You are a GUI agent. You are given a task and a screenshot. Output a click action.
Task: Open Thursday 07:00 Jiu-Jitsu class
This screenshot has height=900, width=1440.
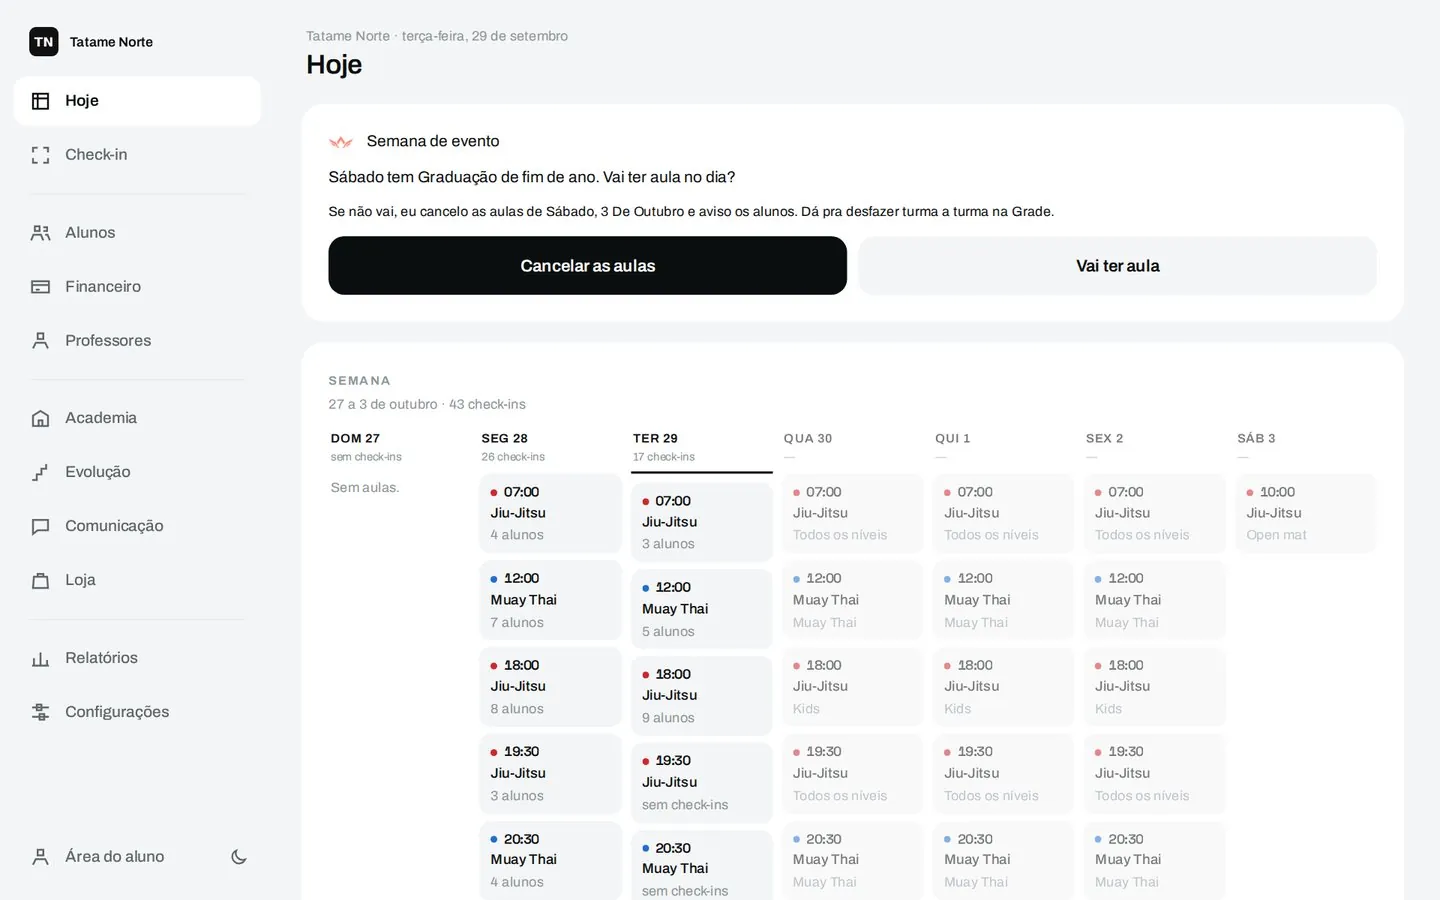point(1003,514)
